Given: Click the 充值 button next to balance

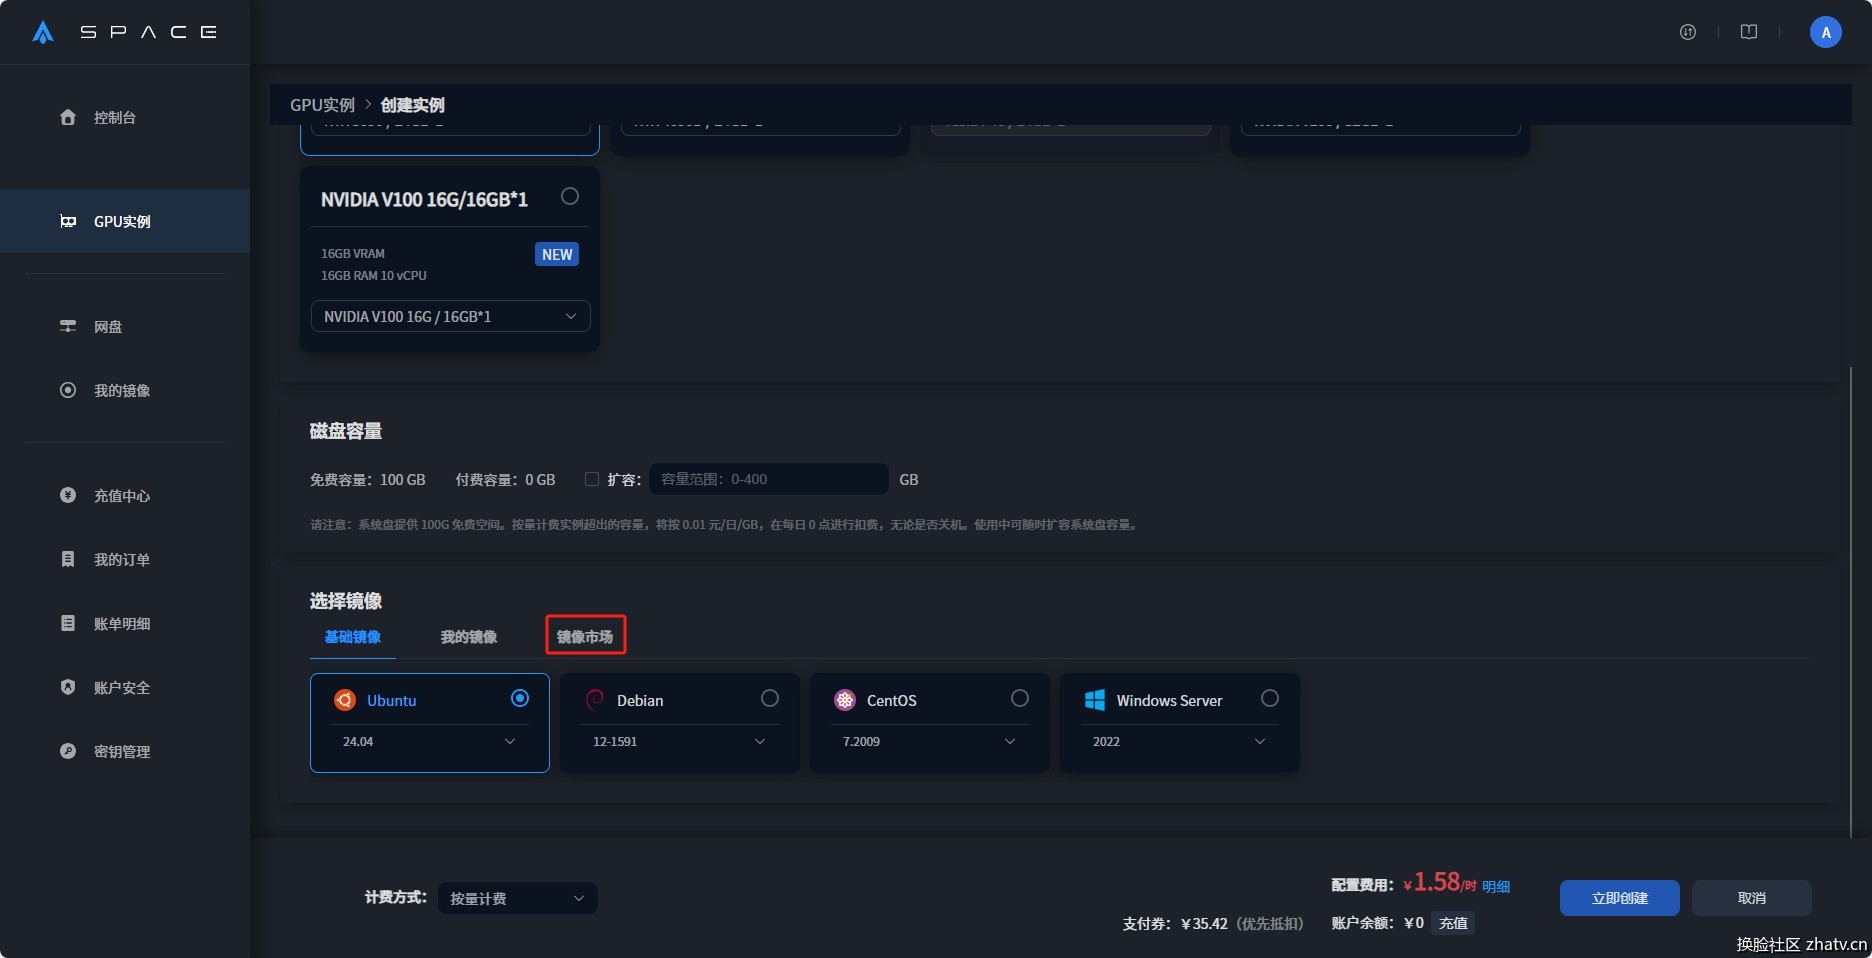Looking at the screenshot, I should point(1453,923).
